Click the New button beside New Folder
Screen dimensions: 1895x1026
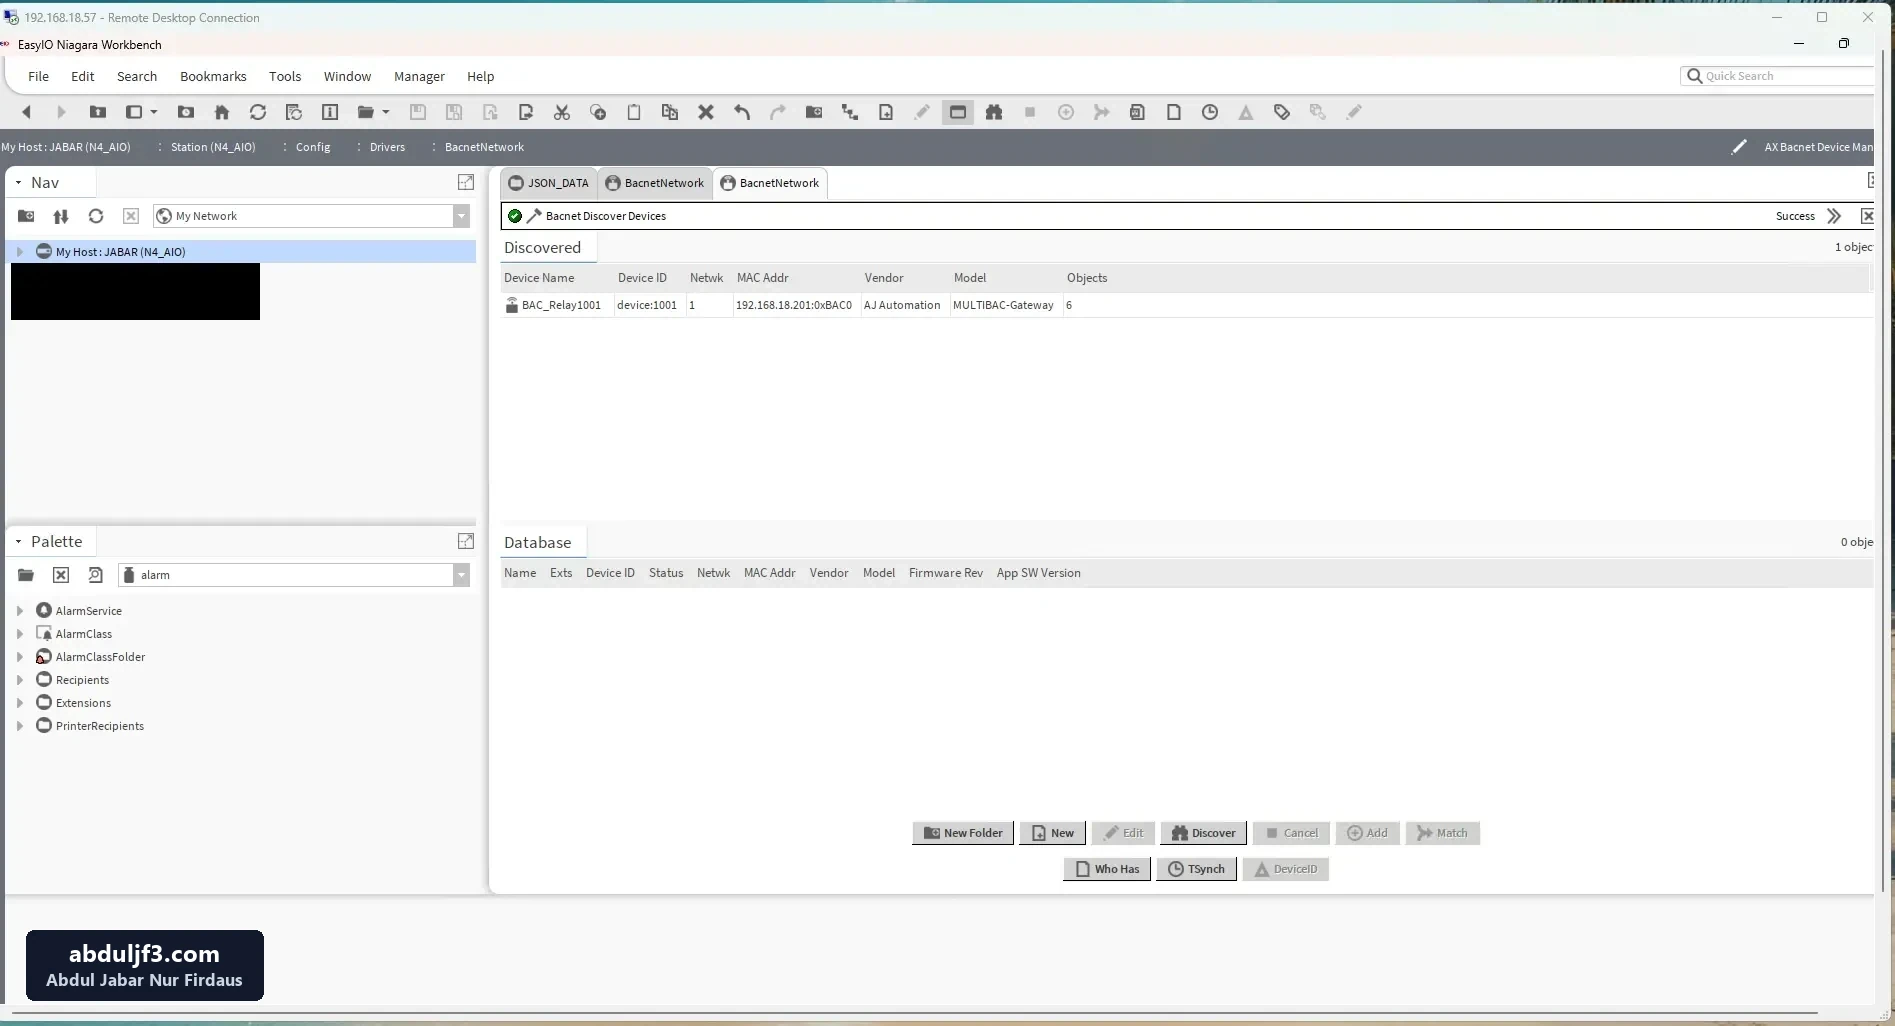tap(1052, 833)
